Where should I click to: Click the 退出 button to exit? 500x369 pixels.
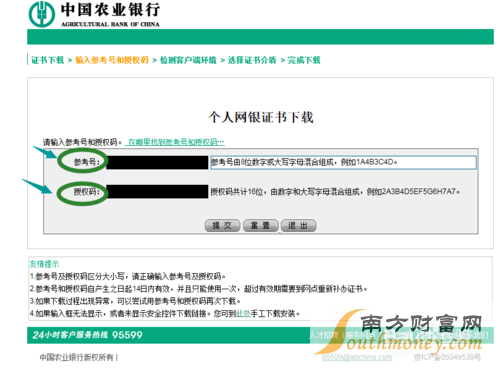pyautogui.click(x=298, y=226)
